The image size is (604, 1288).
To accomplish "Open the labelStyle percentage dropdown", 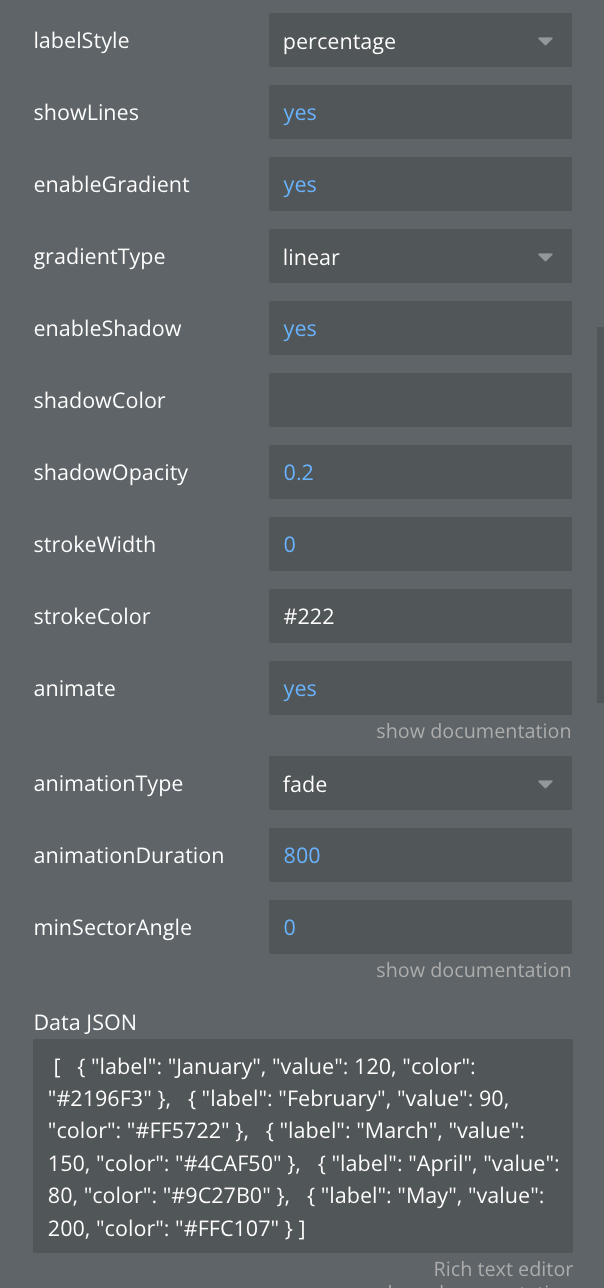I will coord(419,41).
